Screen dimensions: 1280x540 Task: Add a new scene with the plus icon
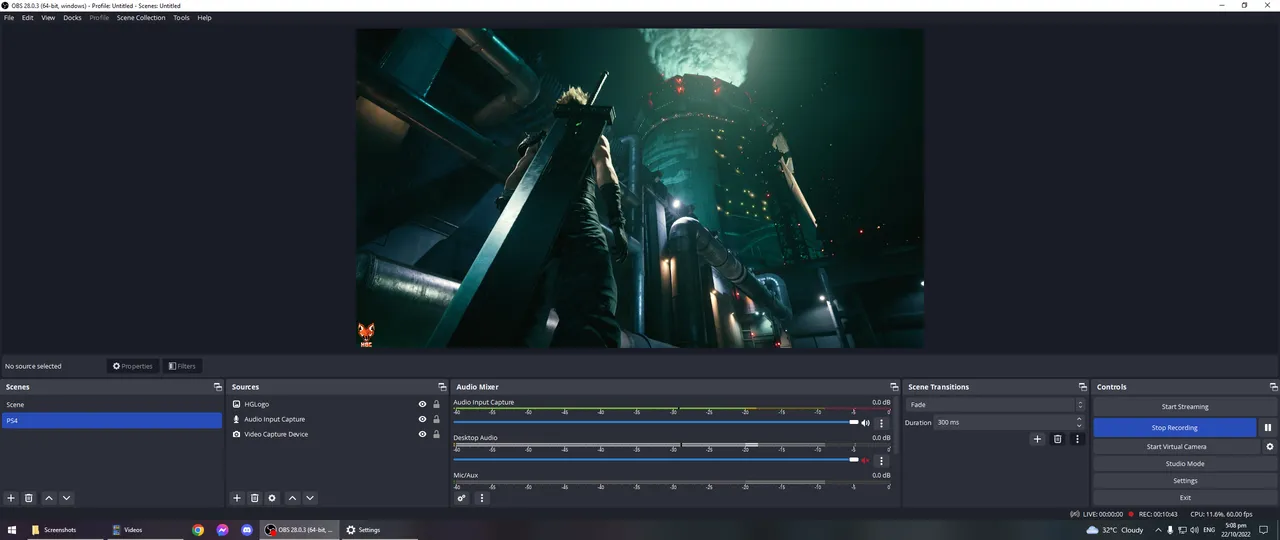point(11,498)
